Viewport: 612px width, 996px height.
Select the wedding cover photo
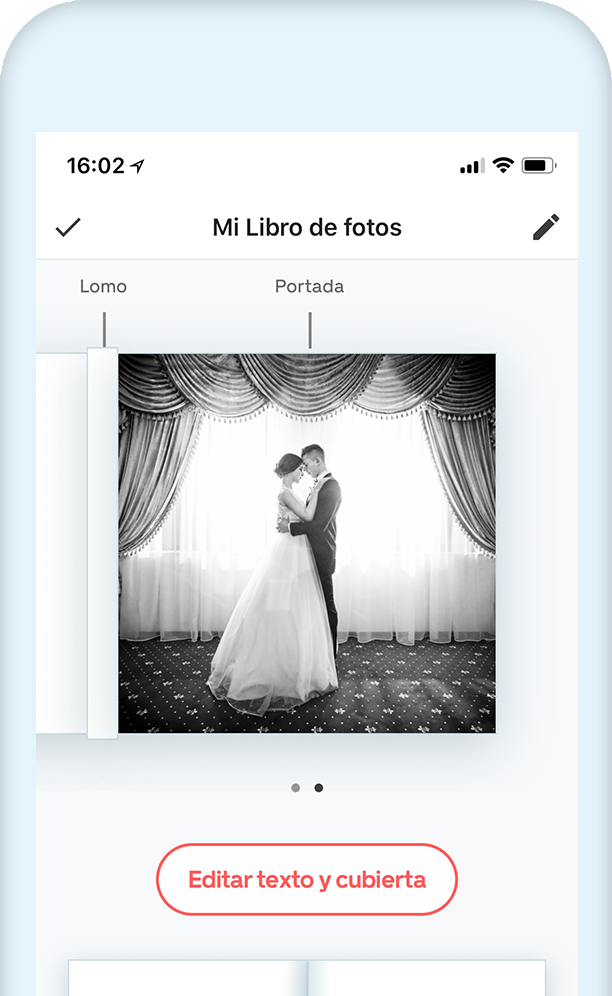point(307,543)
